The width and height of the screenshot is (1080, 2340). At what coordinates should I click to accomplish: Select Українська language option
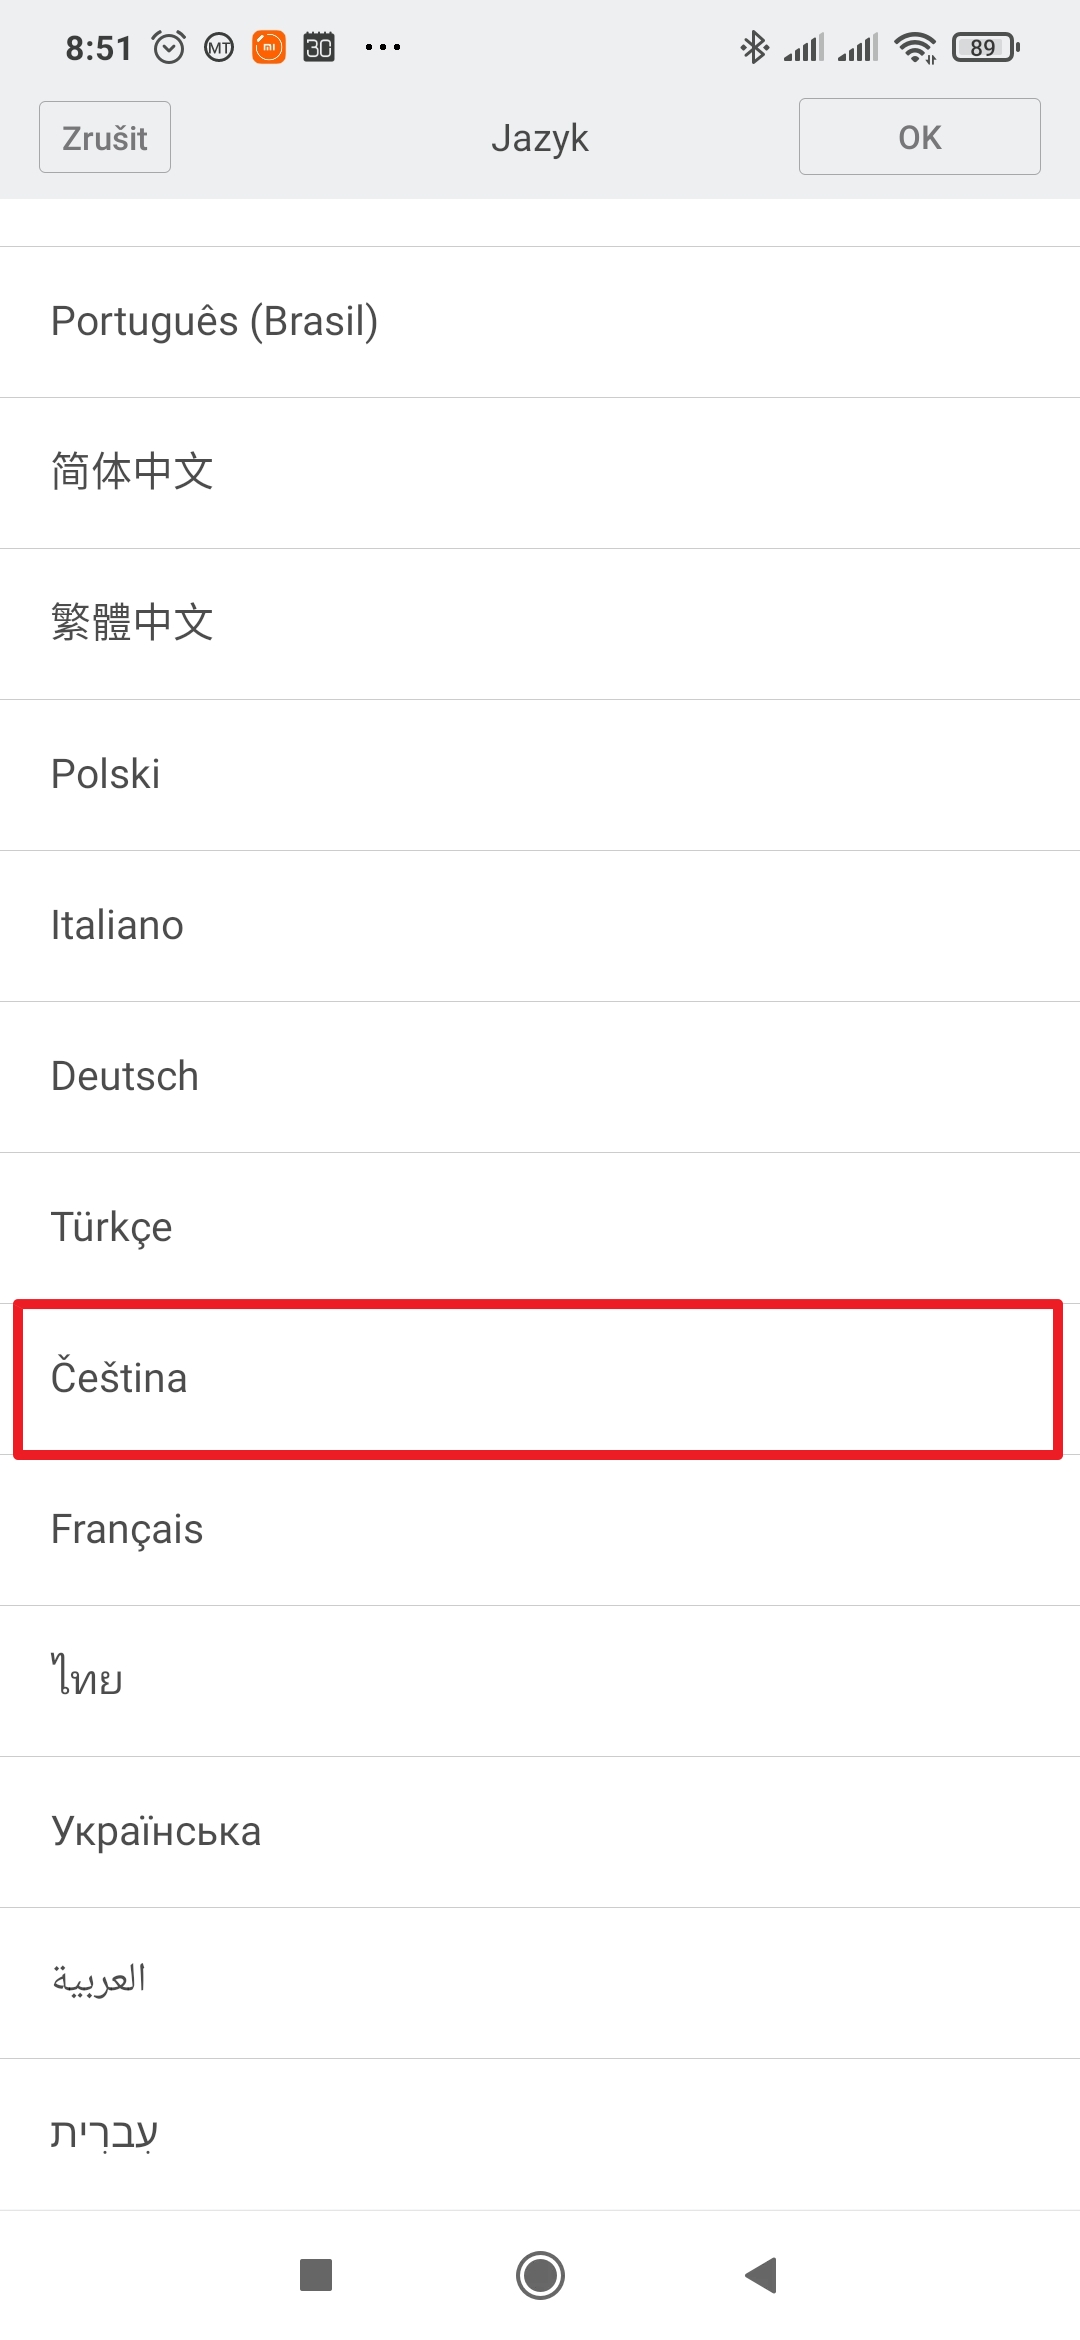540,1832
